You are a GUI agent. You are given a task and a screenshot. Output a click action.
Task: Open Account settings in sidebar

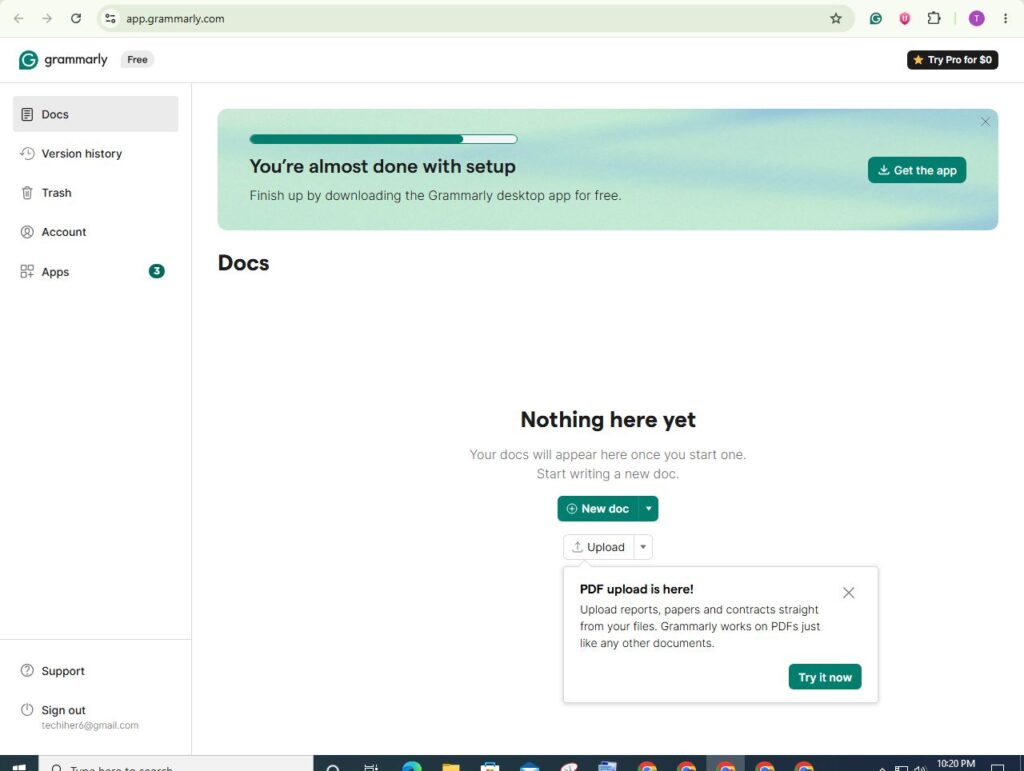pos(95,232)
